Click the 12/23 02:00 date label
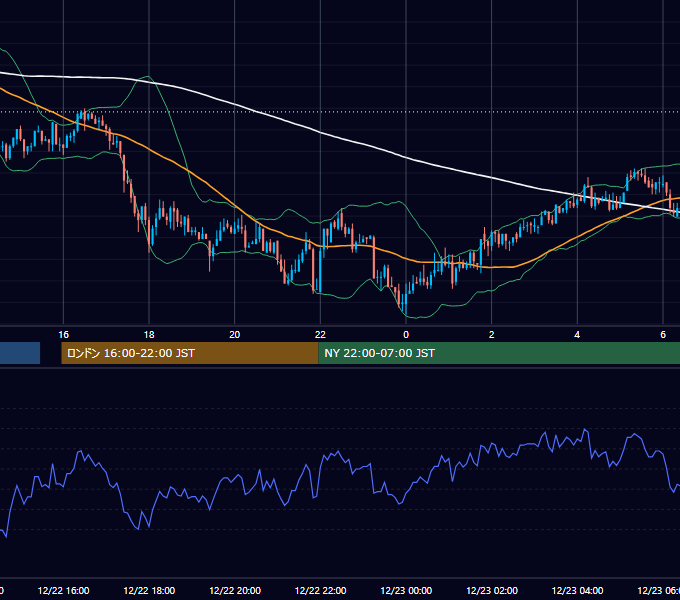 (x=492, y=590)
